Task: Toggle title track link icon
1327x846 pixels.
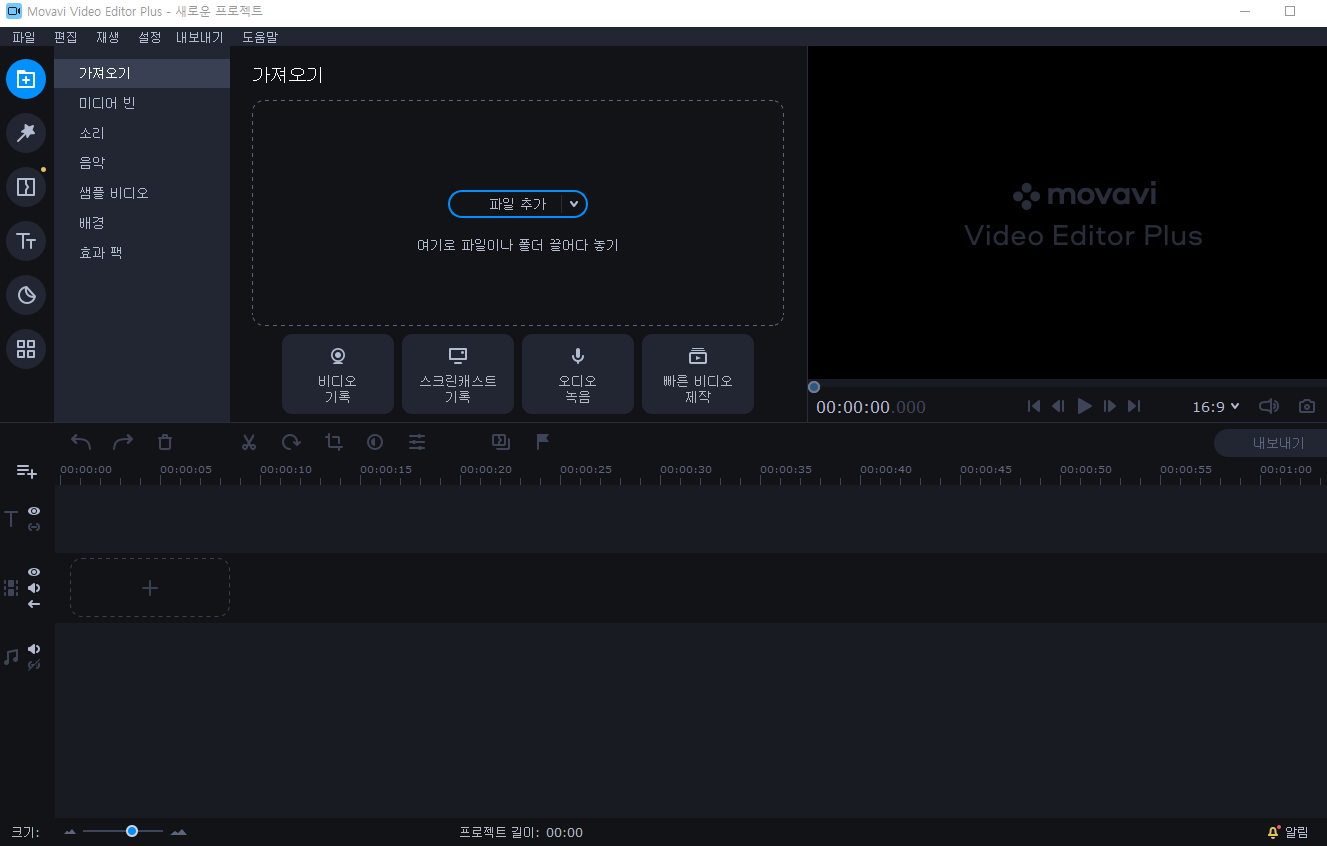Action: coord(34,527)
